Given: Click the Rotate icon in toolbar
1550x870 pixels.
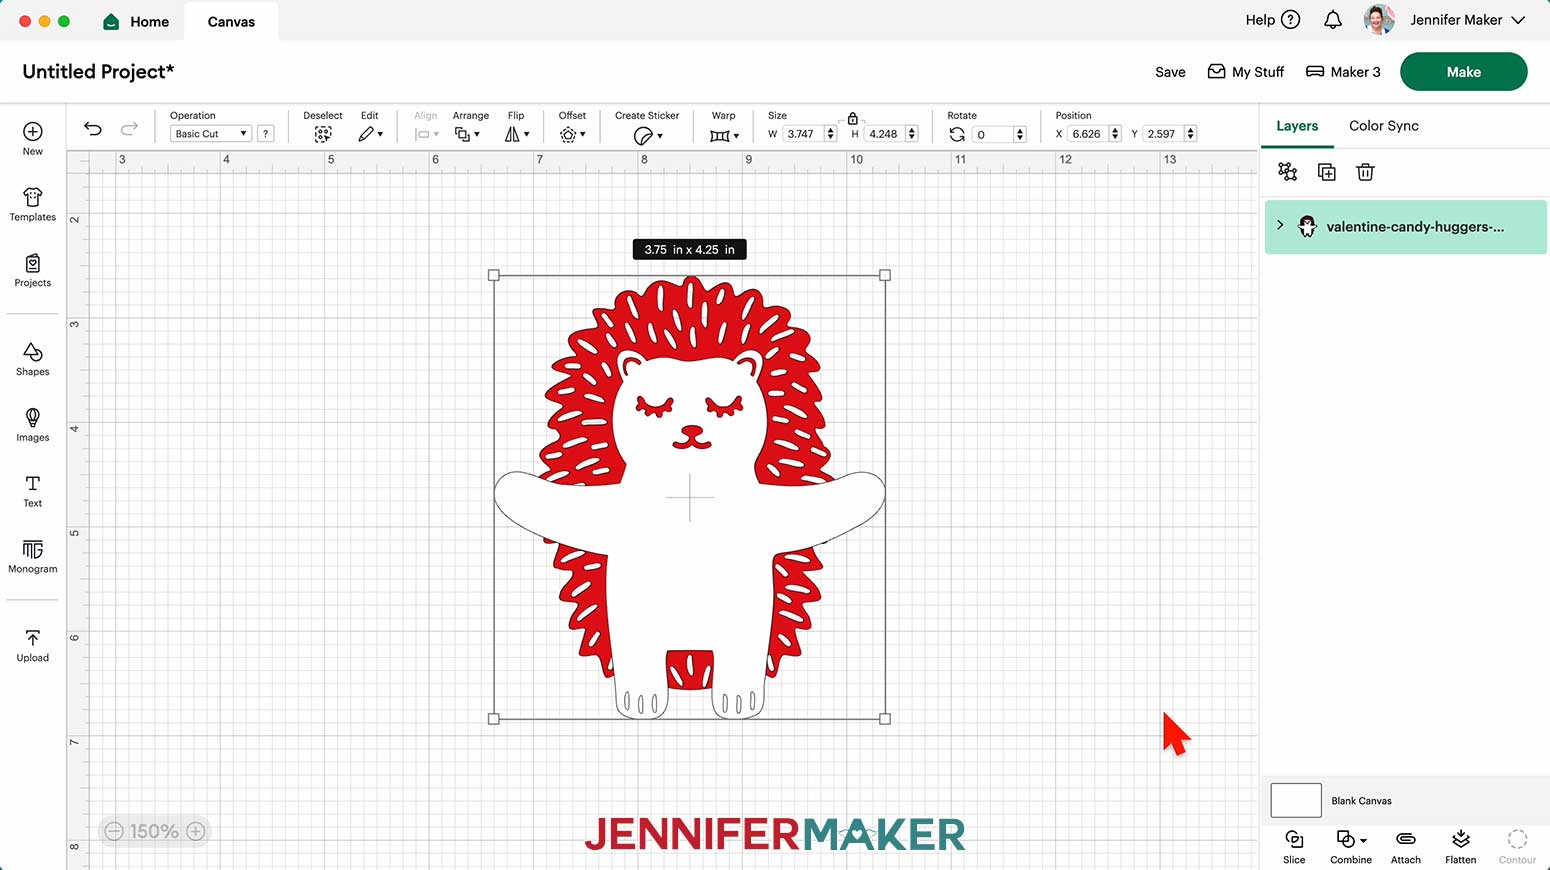Looking at the screenshot, I should tap(957, 134).
